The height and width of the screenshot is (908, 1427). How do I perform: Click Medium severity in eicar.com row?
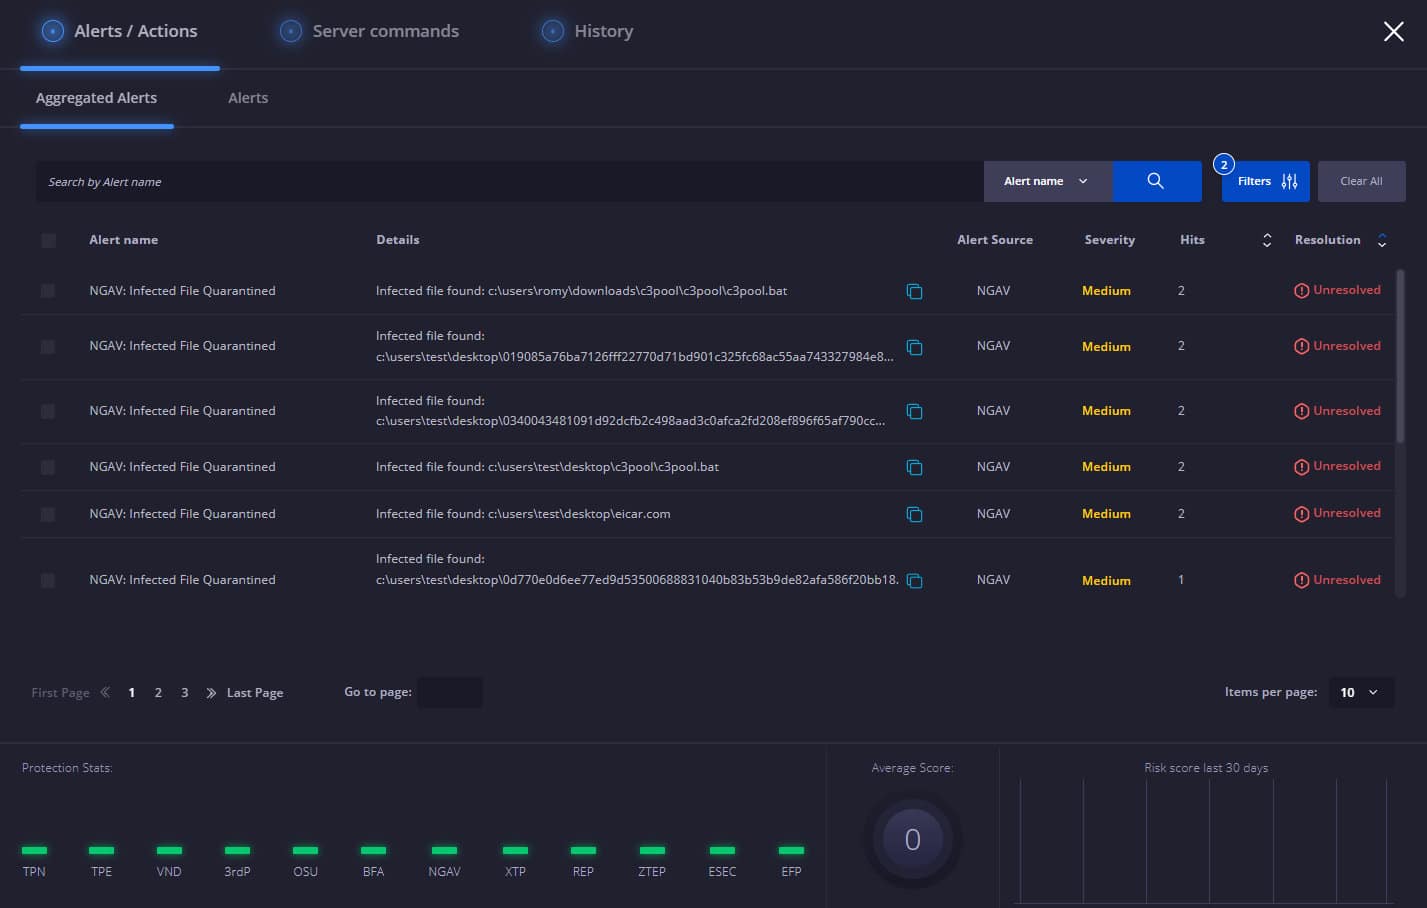click(1106, 514)
